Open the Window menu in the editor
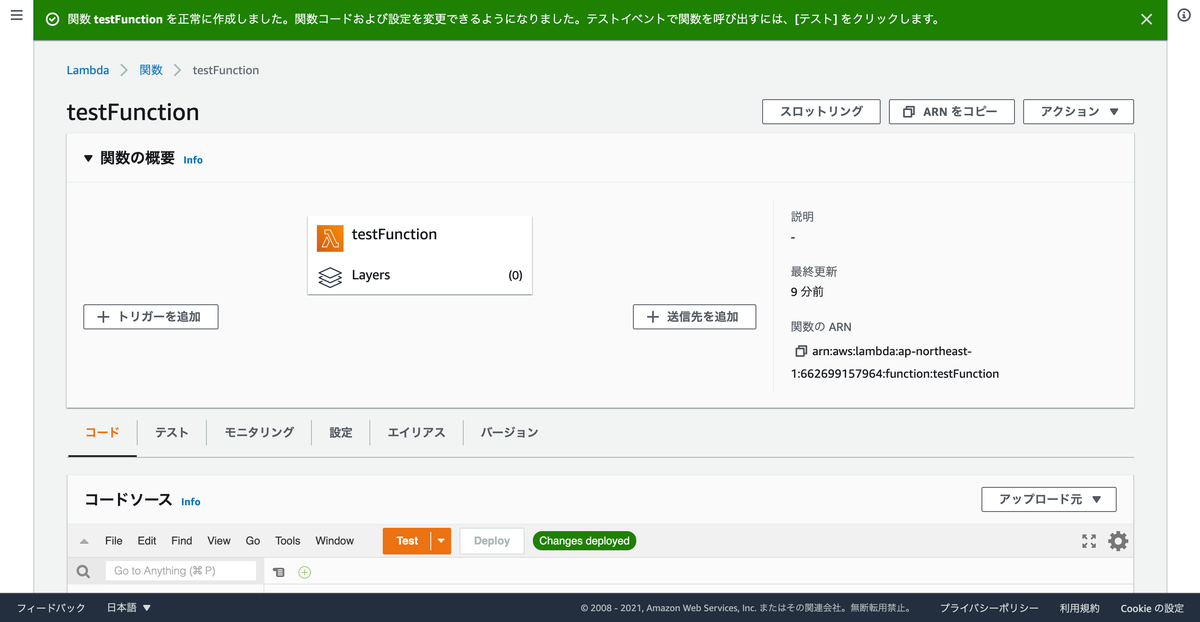The height and width of the screenshot is (622, 1200). click(335, 541)
